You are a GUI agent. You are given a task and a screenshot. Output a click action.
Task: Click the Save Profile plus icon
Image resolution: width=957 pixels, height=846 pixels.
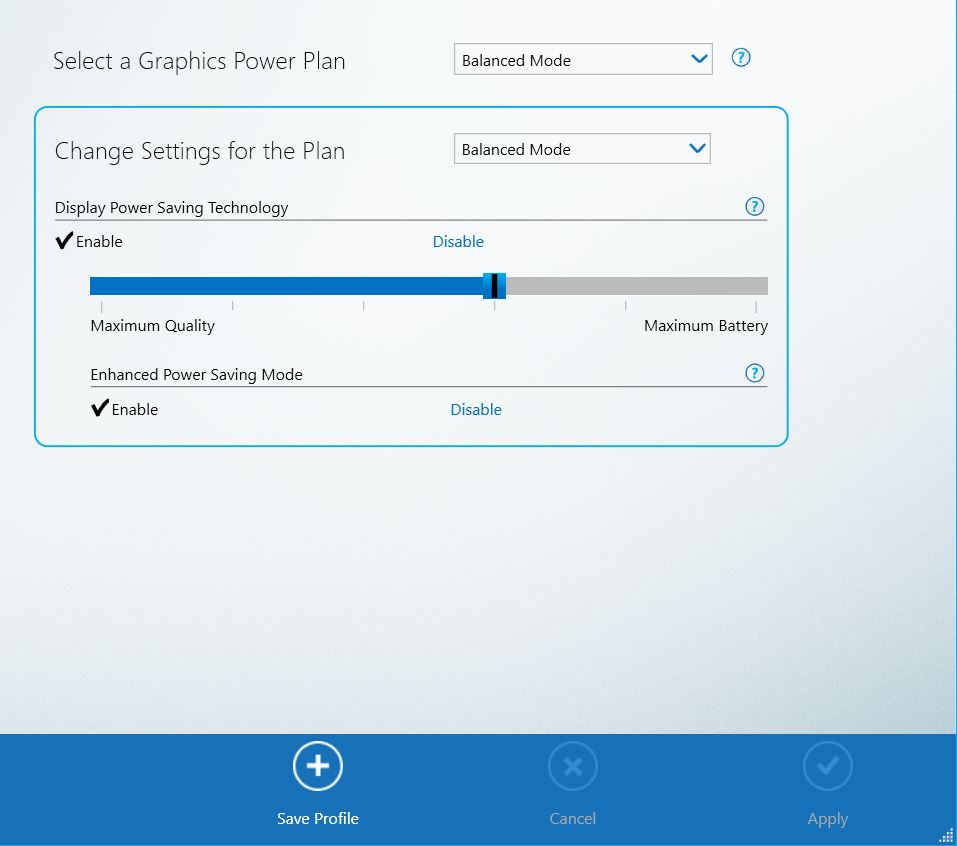pos(317,766)
